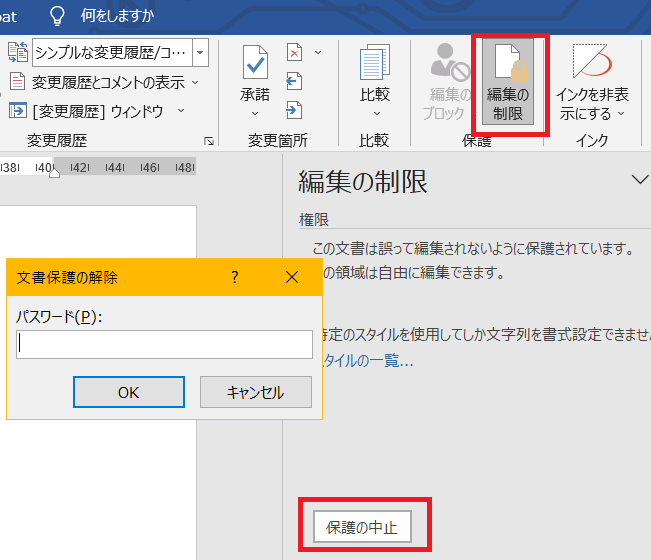Click the reject change icon with red X
Screen dimensions: 651x560
tap(295, 53)
